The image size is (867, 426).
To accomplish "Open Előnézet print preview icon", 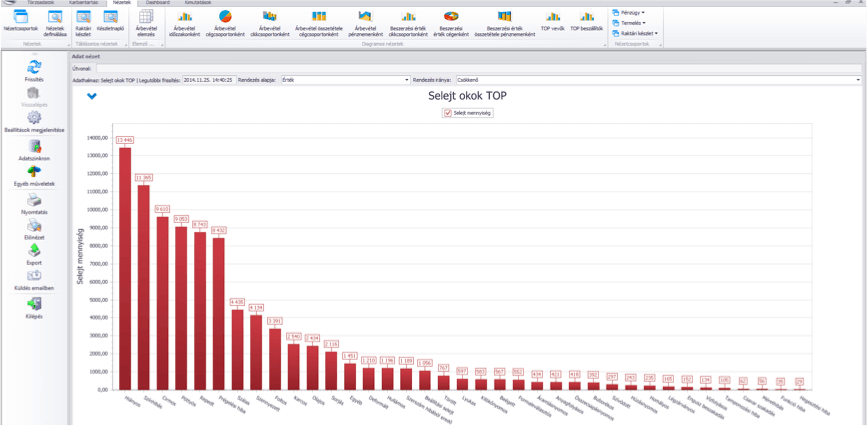I will point(34,225).
